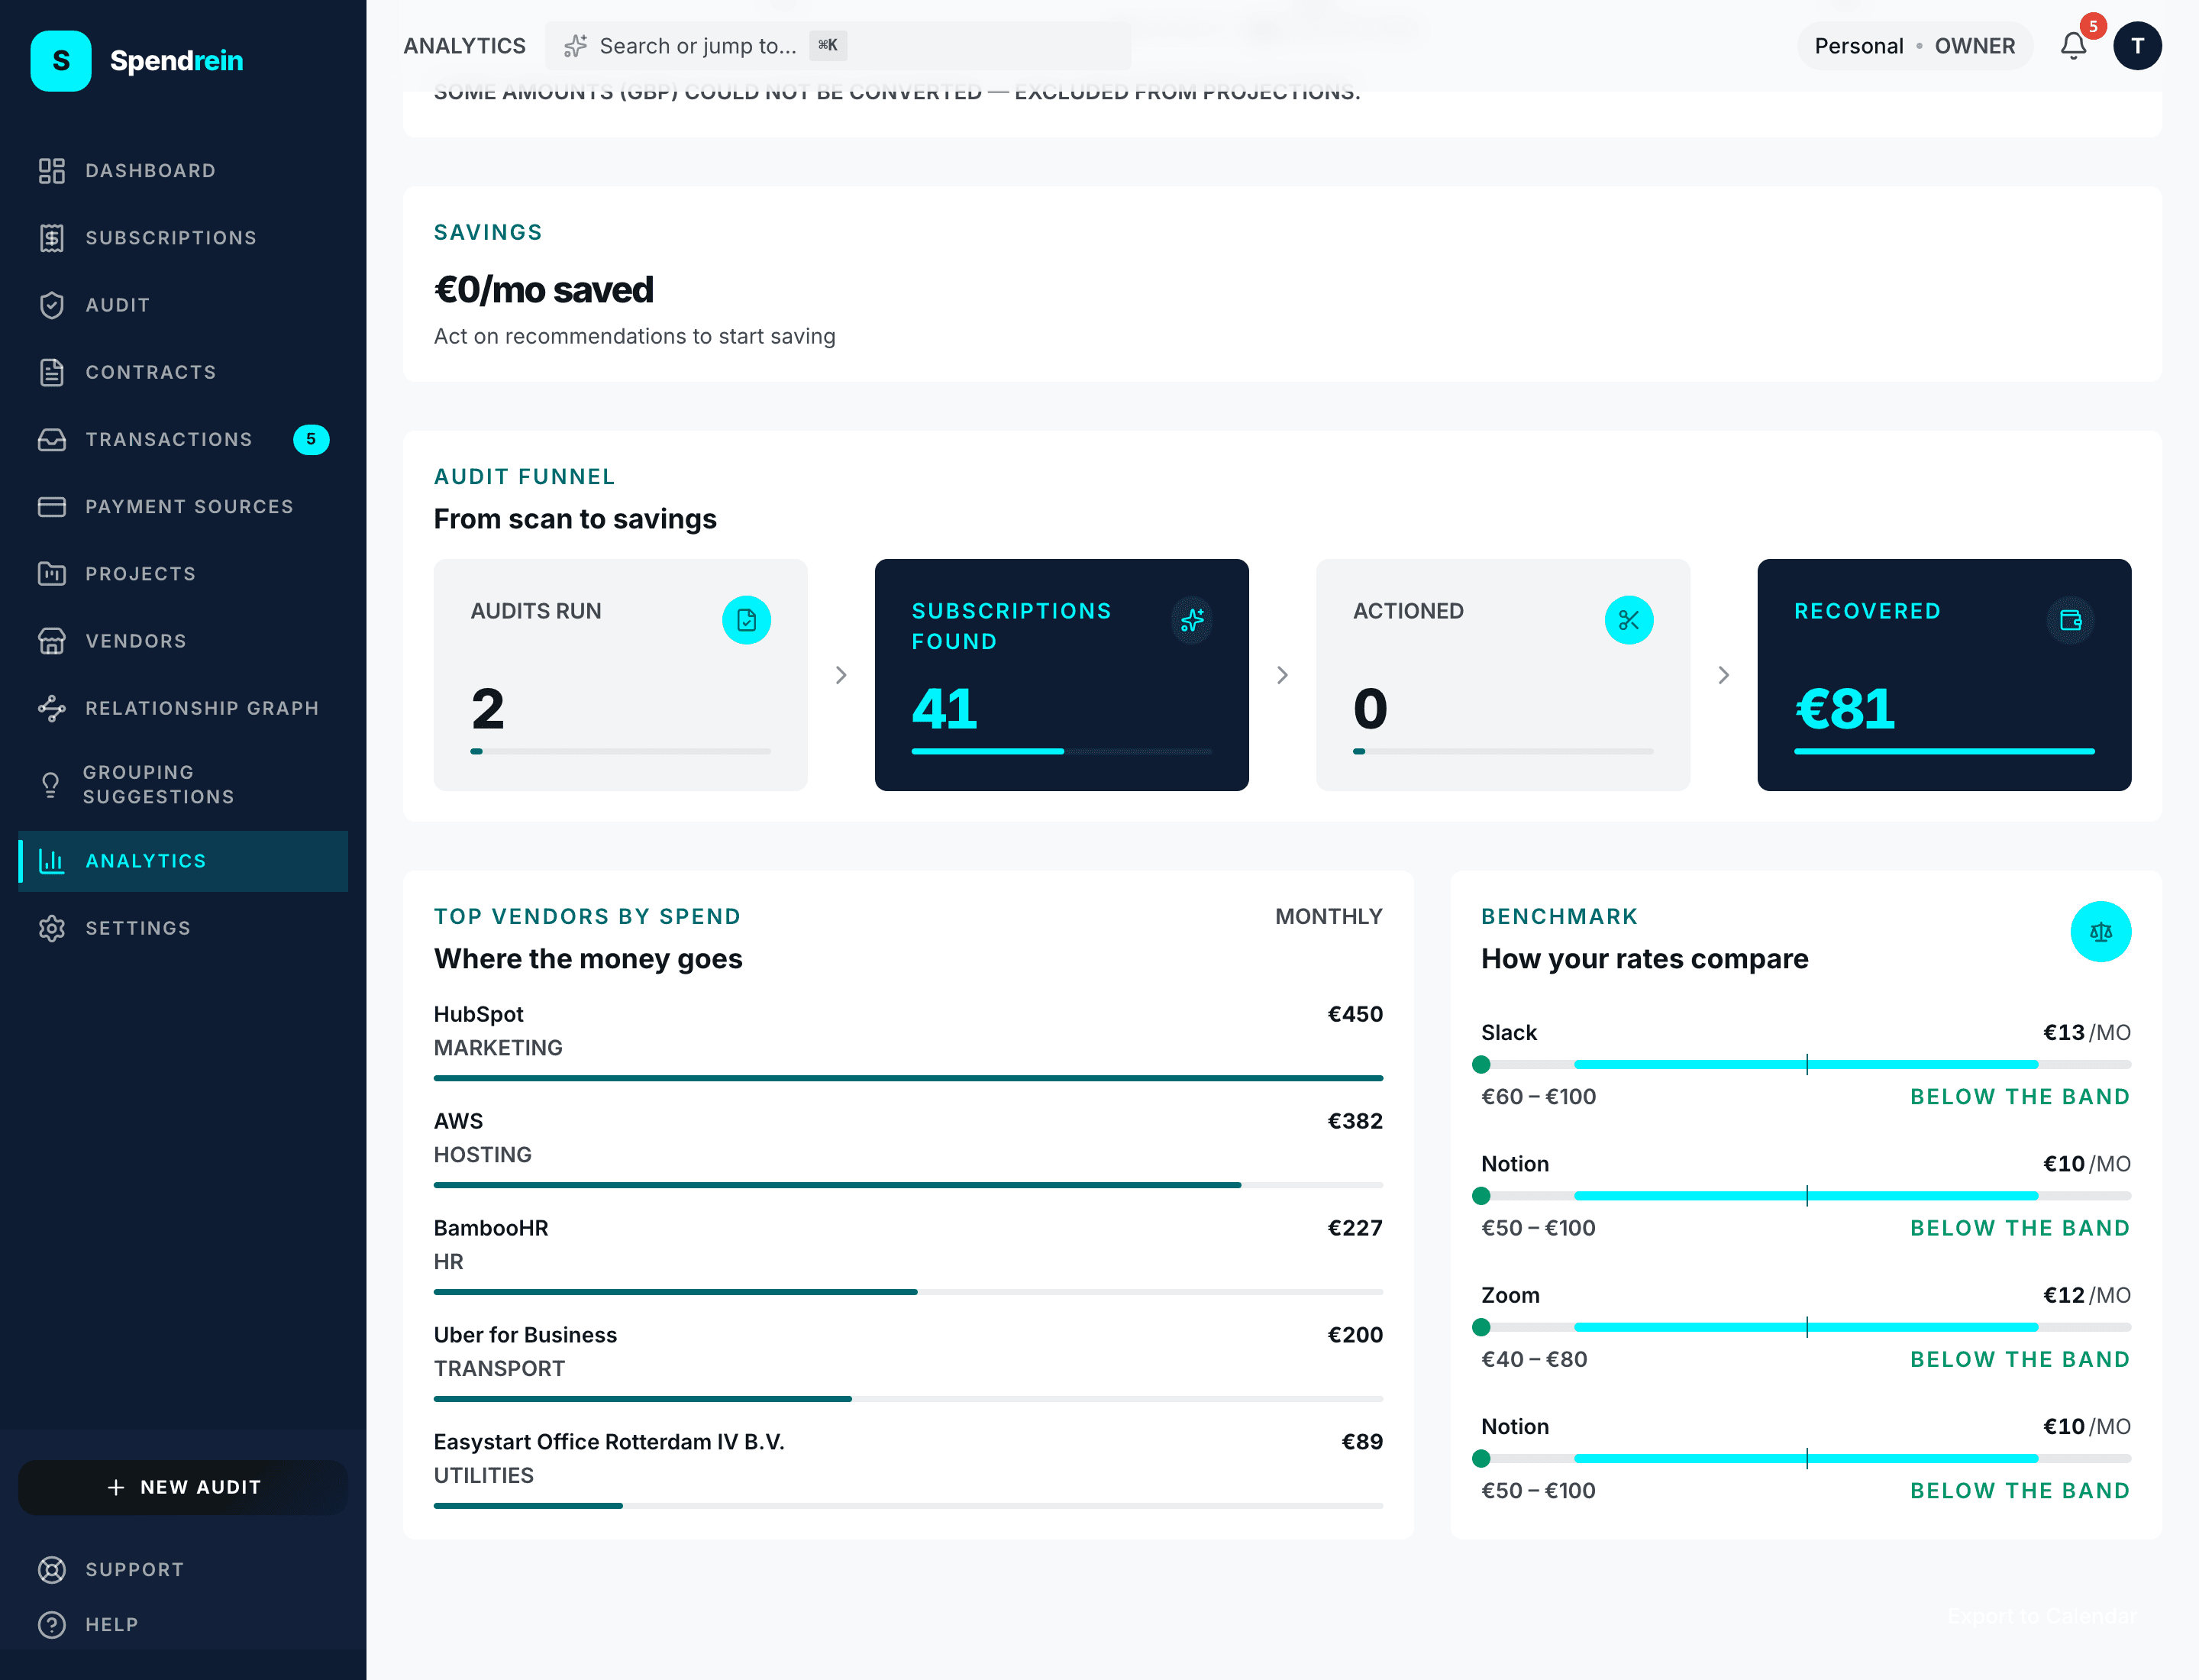Click the Subscriptions Found sparkle icon
Image resolution: width=2199 pixels, height=1680 pixels.
click(1192, 620)
